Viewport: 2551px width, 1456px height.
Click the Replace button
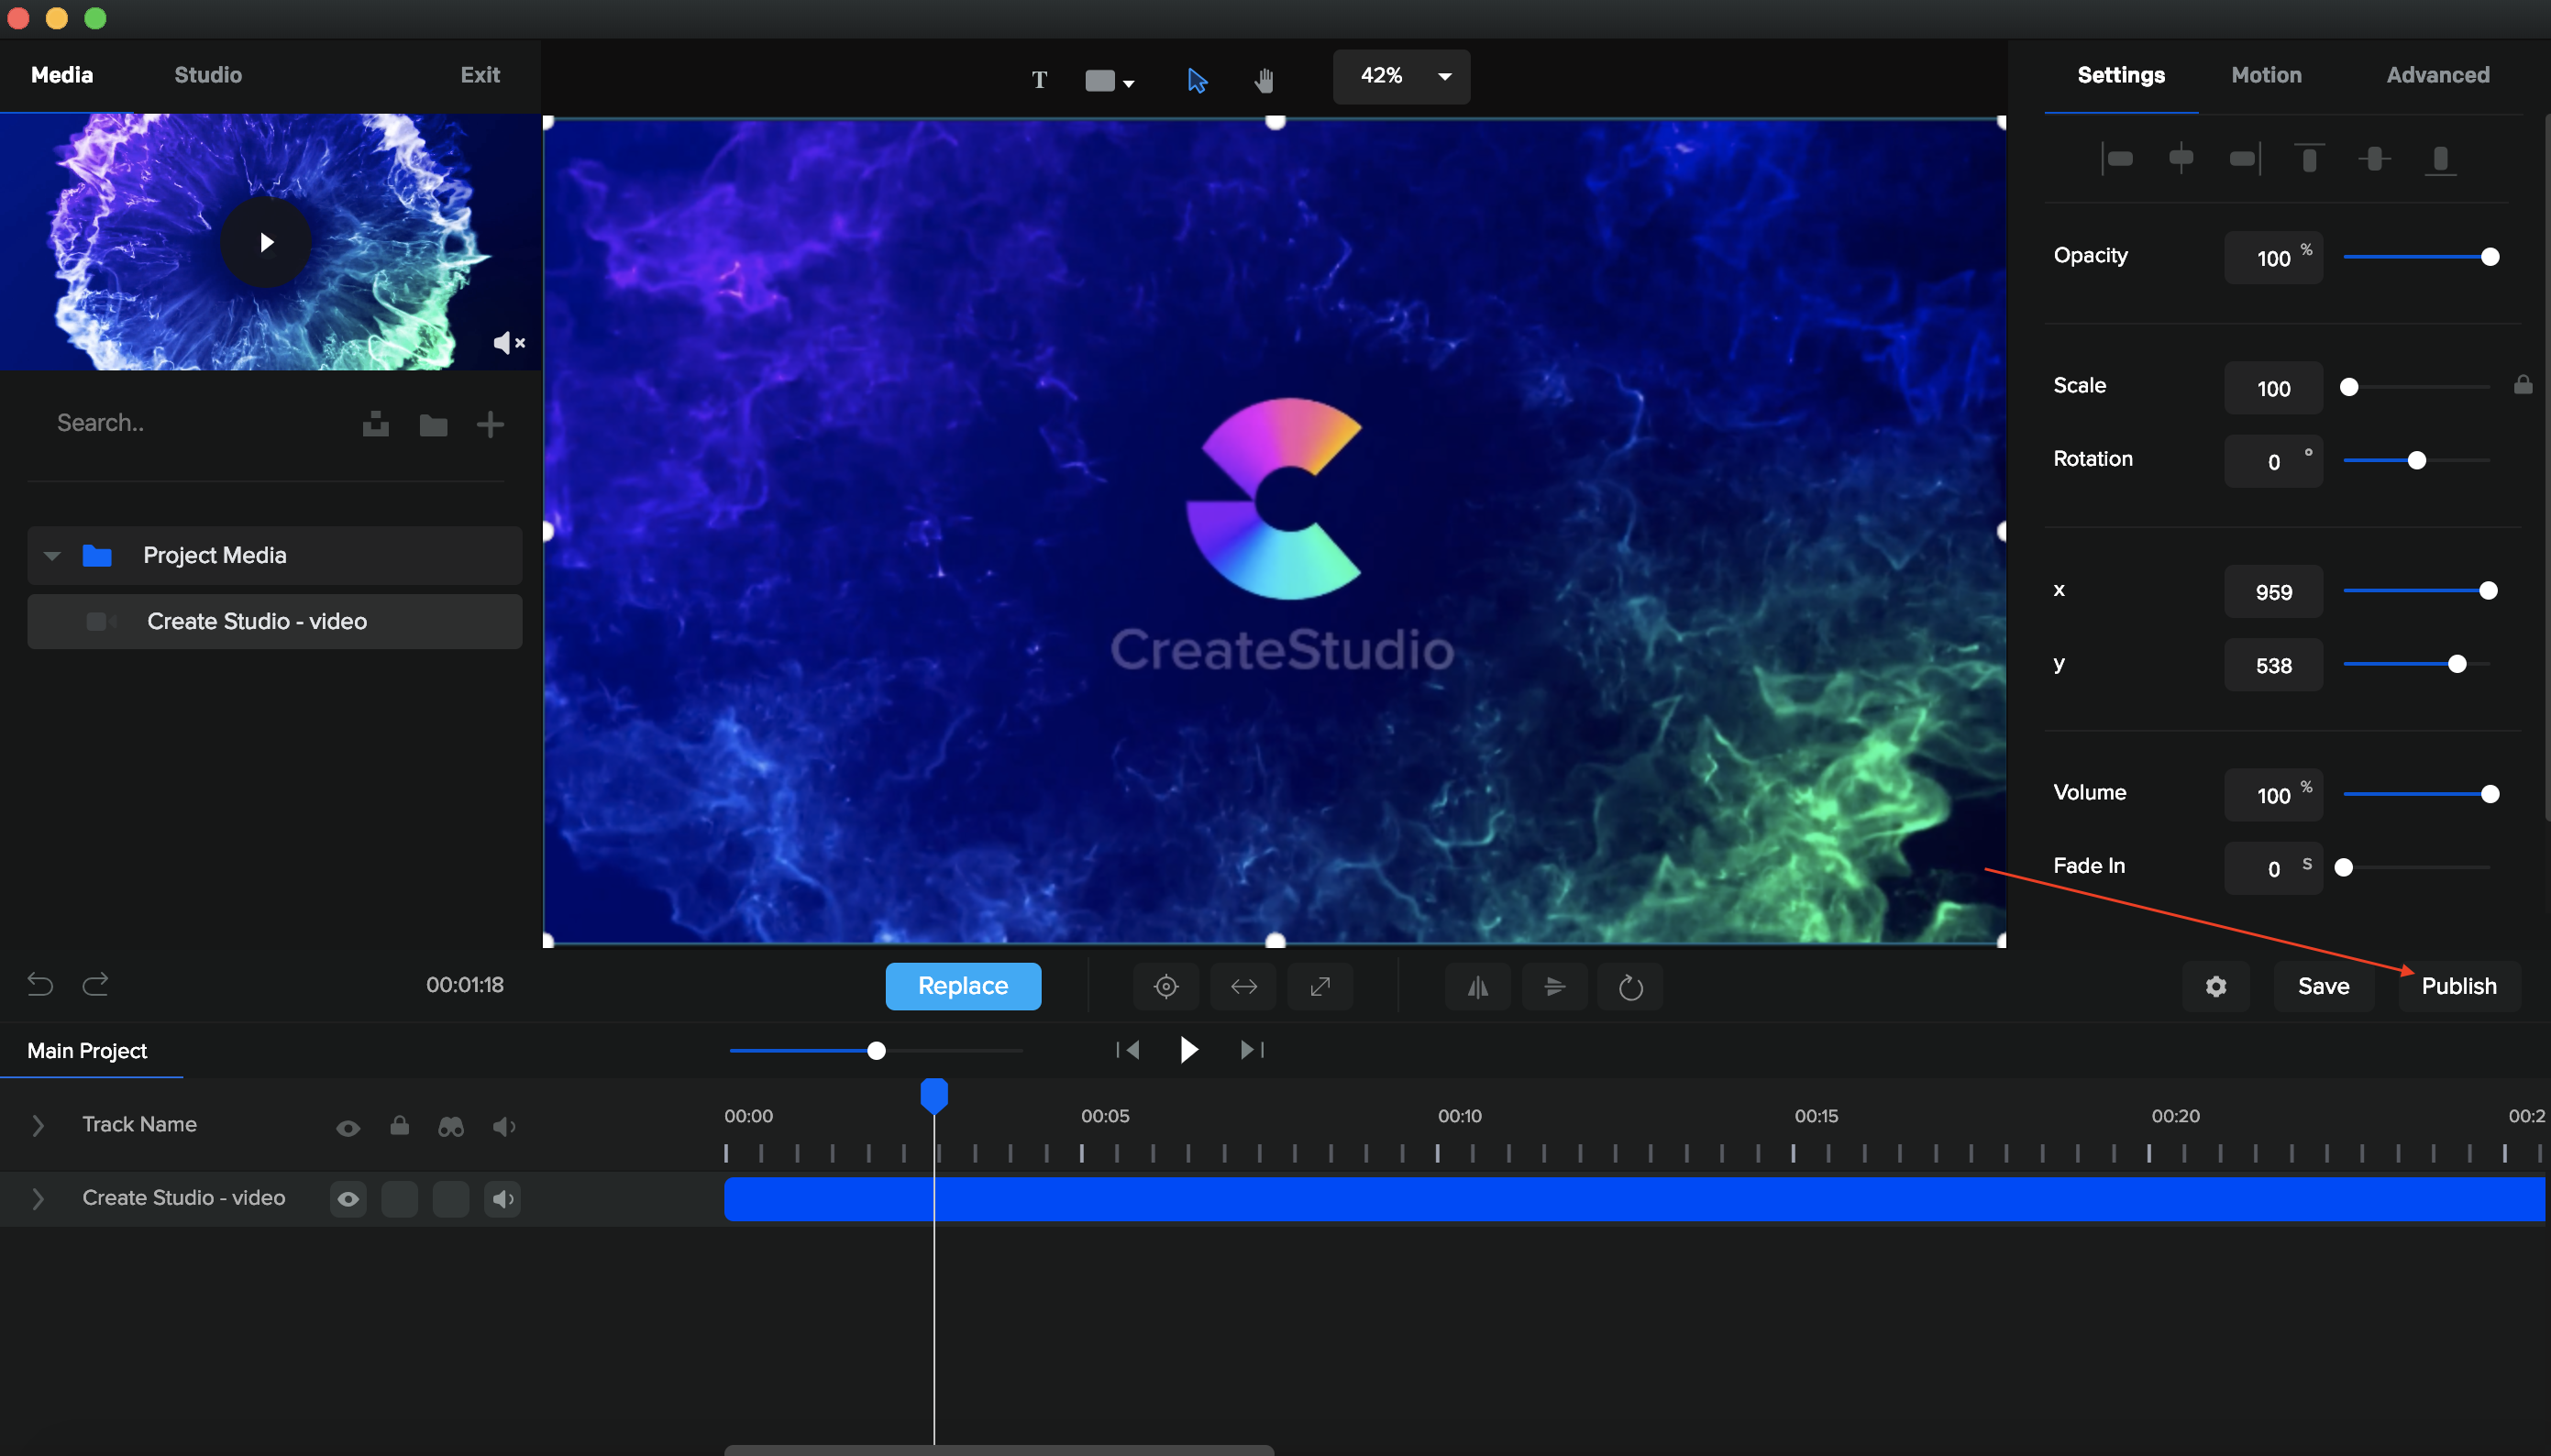point(962,986)
